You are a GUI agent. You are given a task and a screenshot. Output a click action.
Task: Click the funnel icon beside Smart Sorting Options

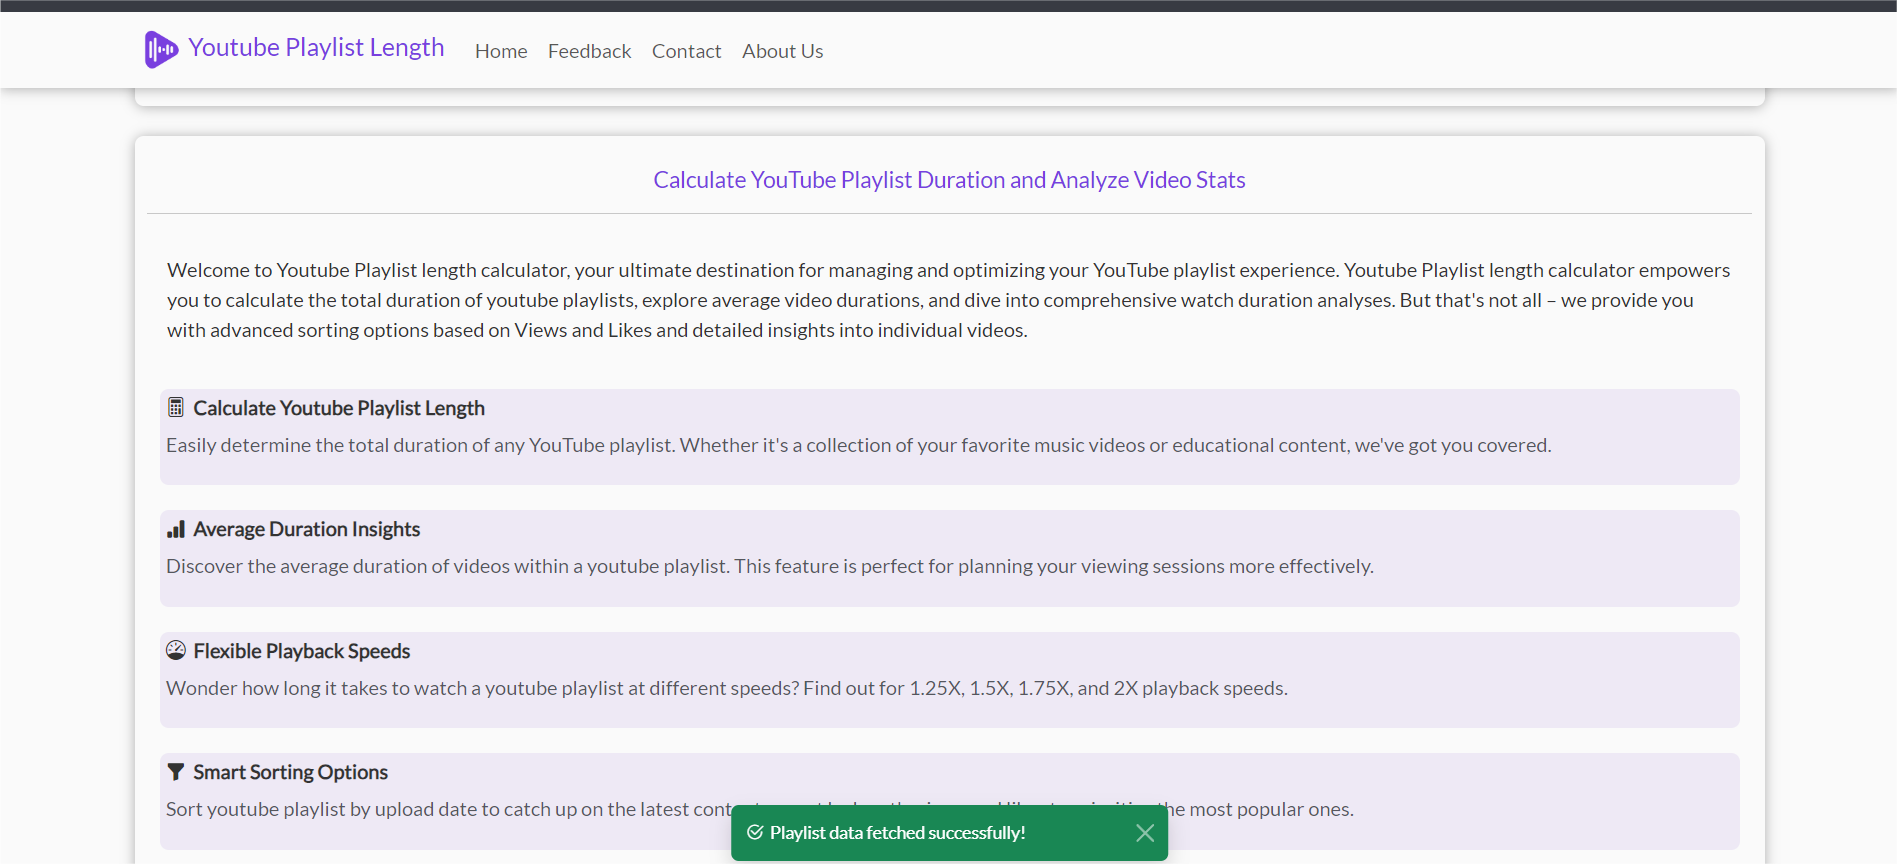coord(176,772)
